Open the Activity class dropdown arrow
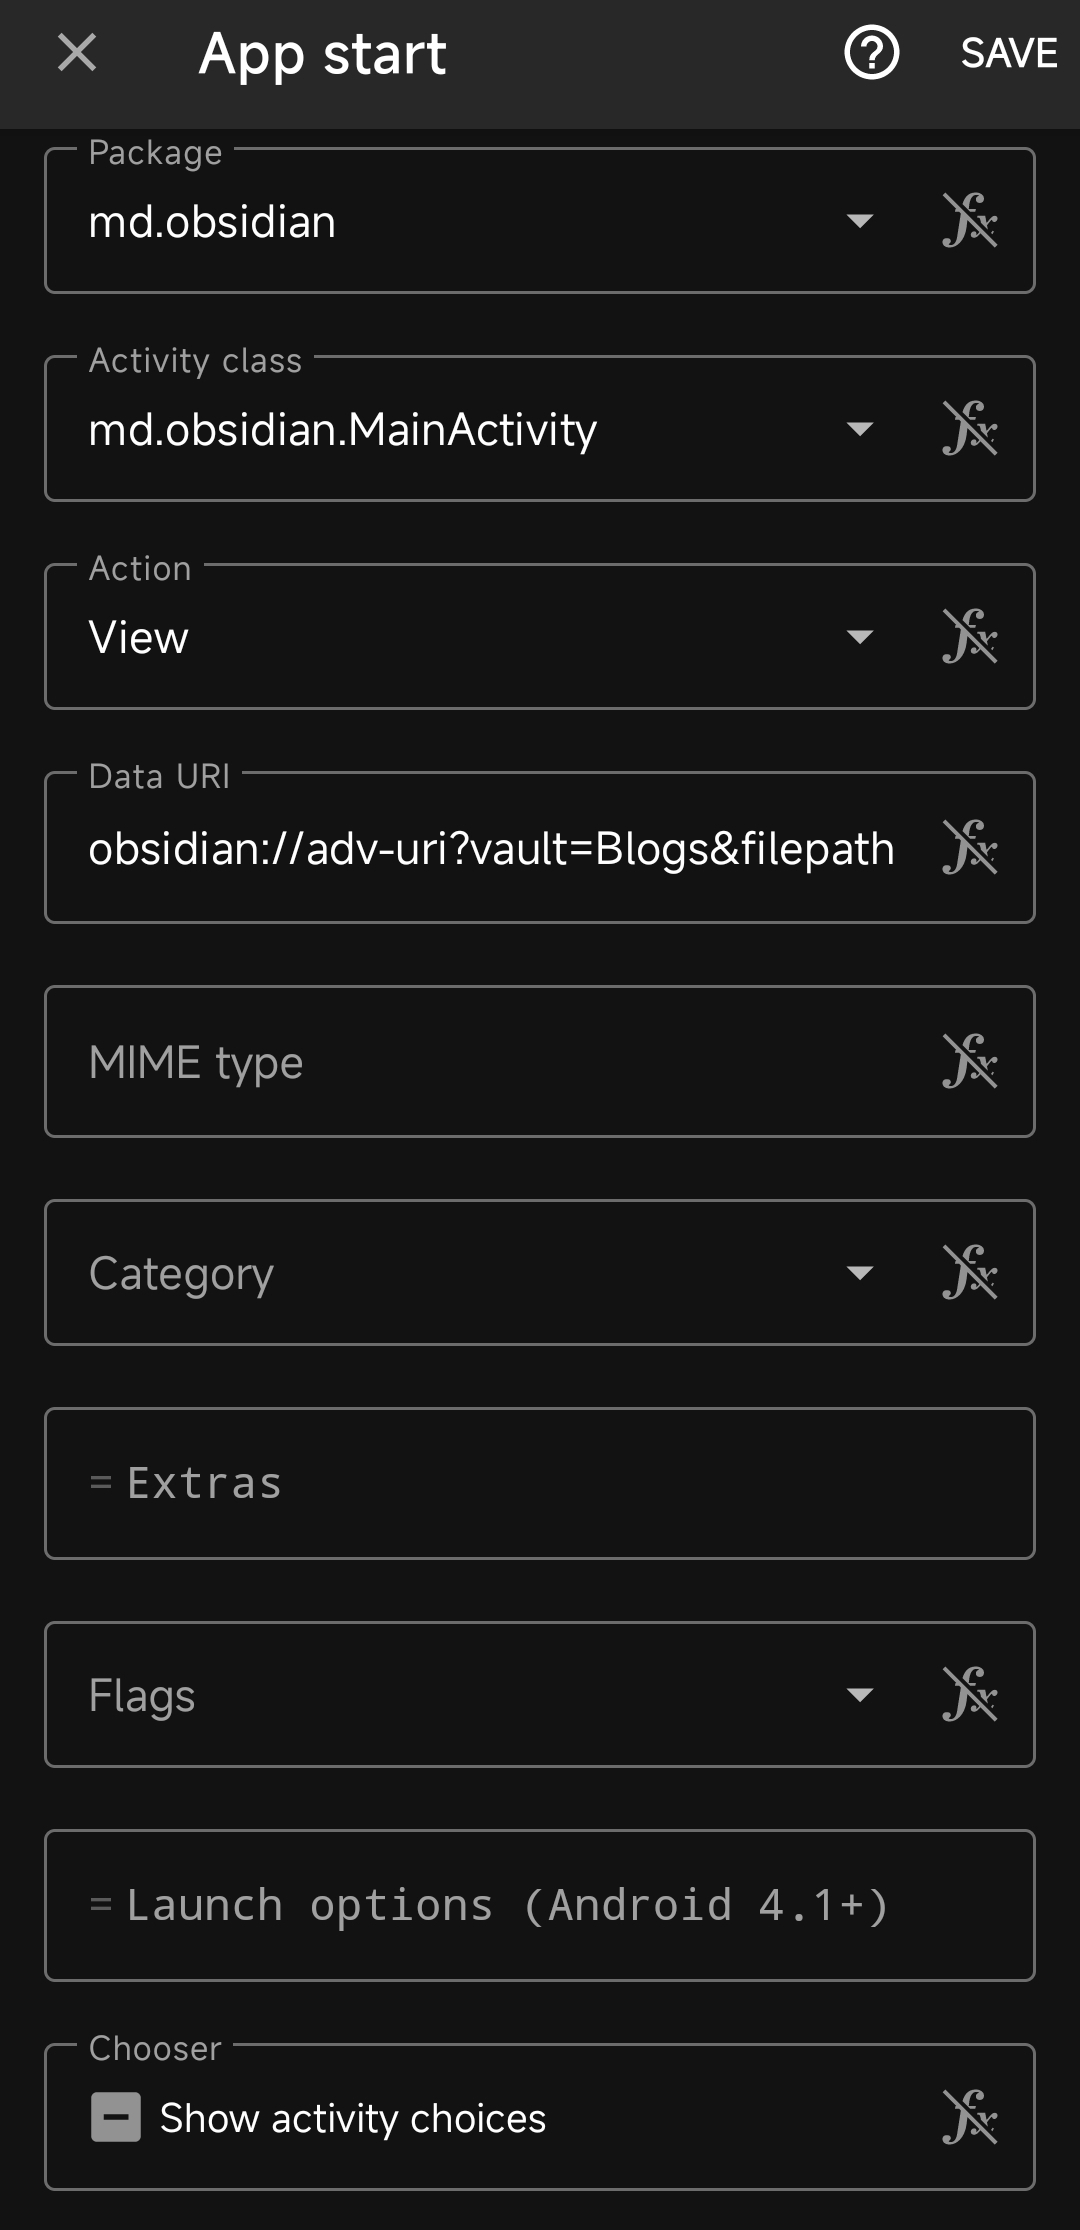The height and width of the screenshot is (2230, 1080). (859, 429)
